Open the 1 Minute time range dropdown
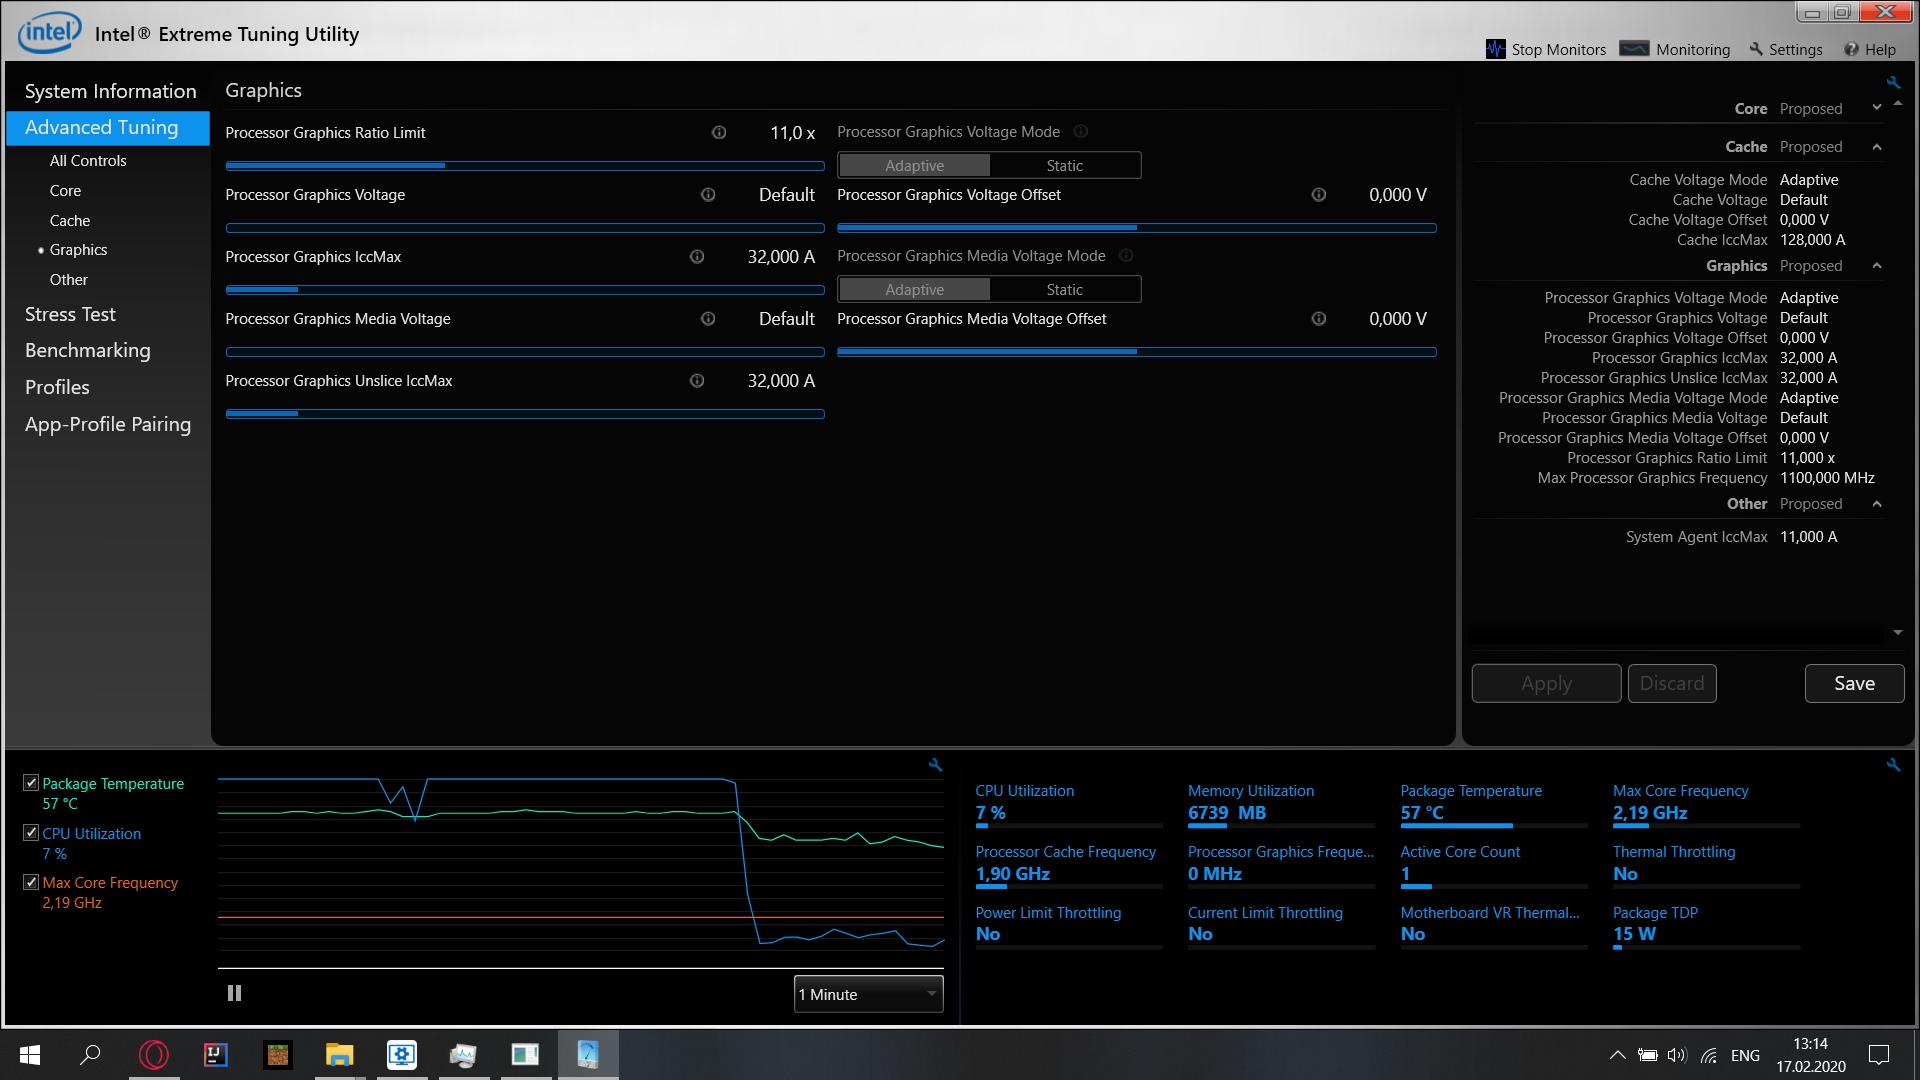The image size is (1920, 1080). 867,994
